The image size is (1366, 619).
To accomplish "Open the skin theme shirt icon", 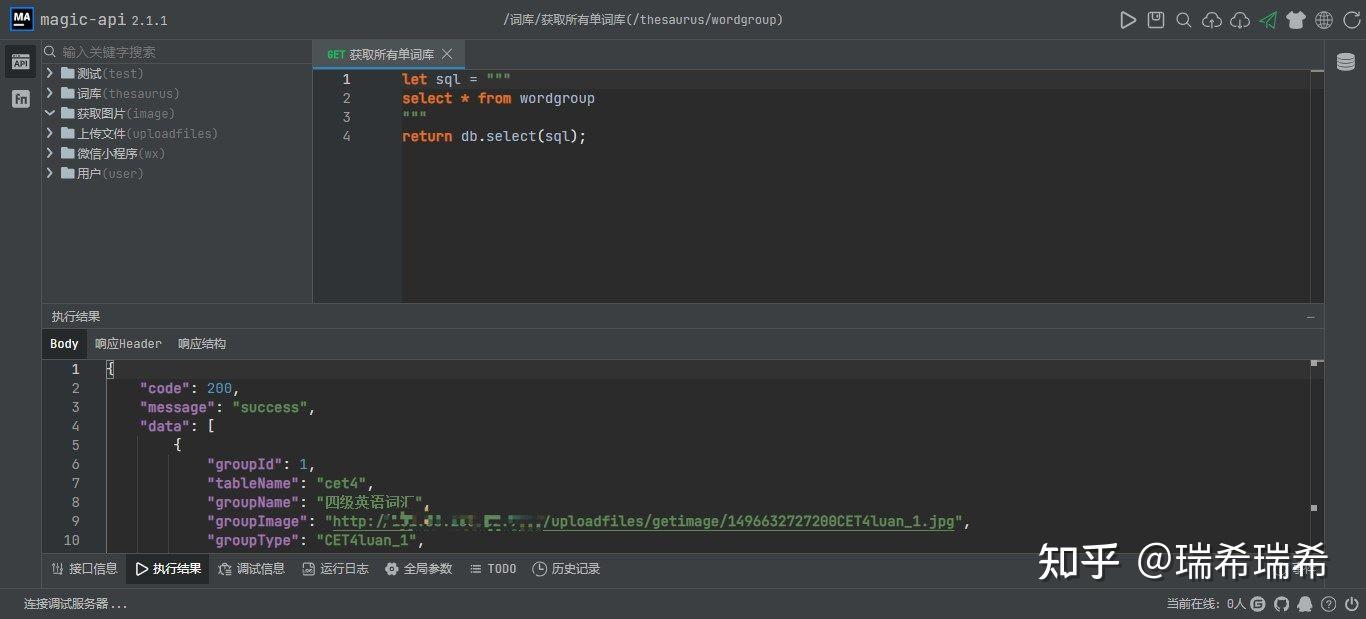I will [x=1296, y=20].
